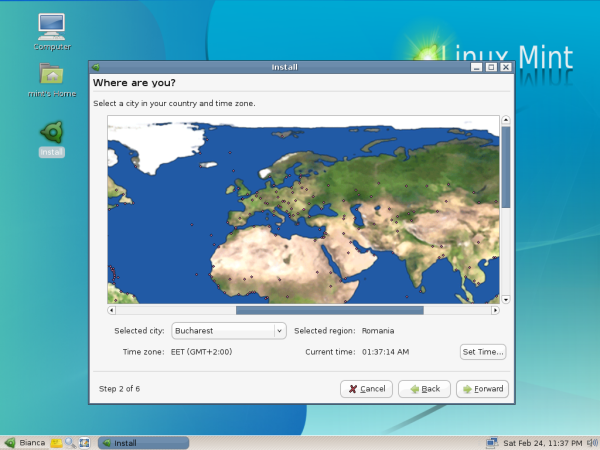Viewport: 600px width, 450px height.
Task: Click the mail icon in the taskbar
Action: pyautogui.click(x=57, y=442)
